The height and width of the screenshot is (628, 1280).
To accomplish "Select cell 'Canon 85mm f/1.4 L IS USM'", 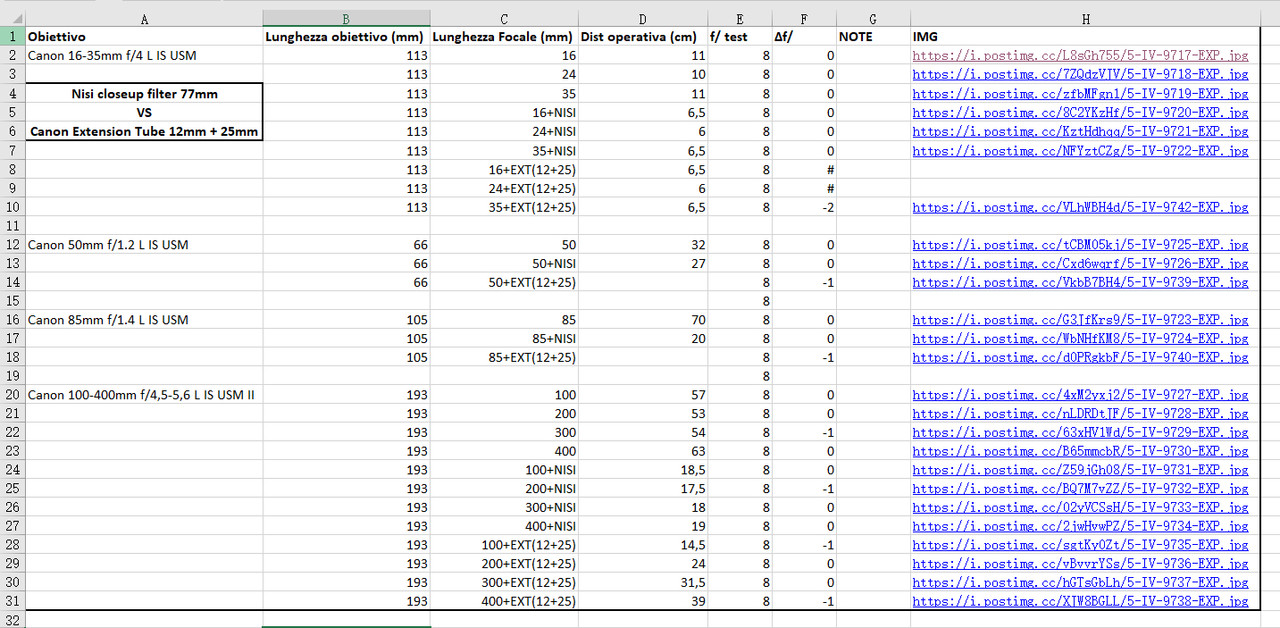I will click(x=144, y=320).
